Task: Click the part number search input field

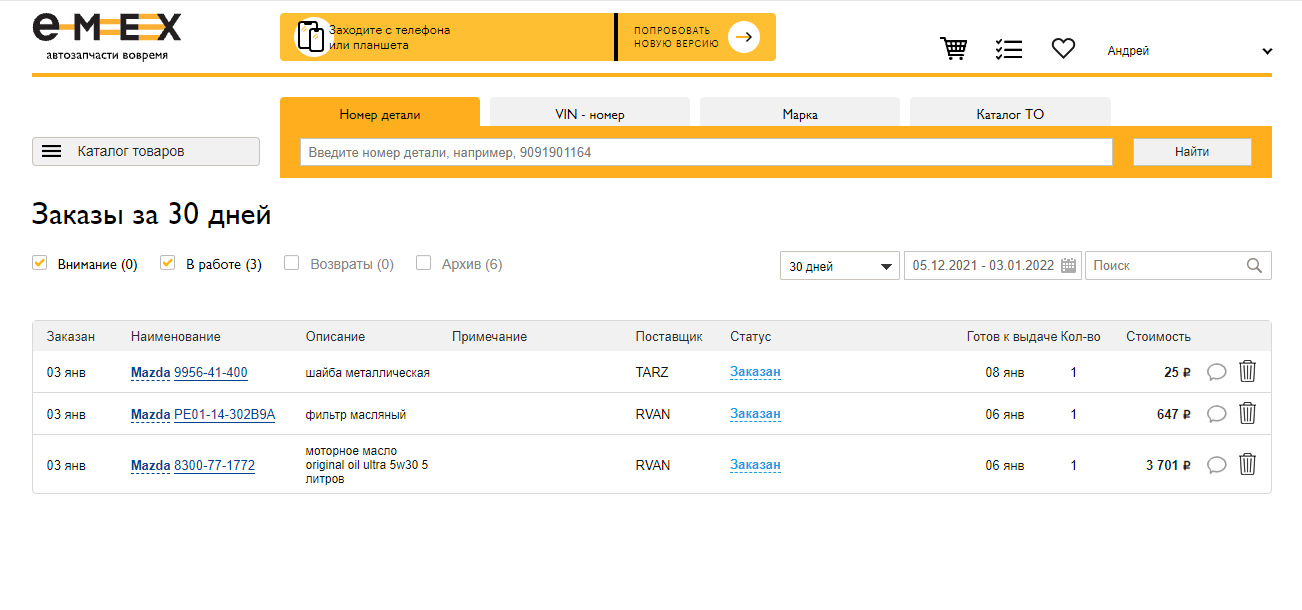Action: 706,152
